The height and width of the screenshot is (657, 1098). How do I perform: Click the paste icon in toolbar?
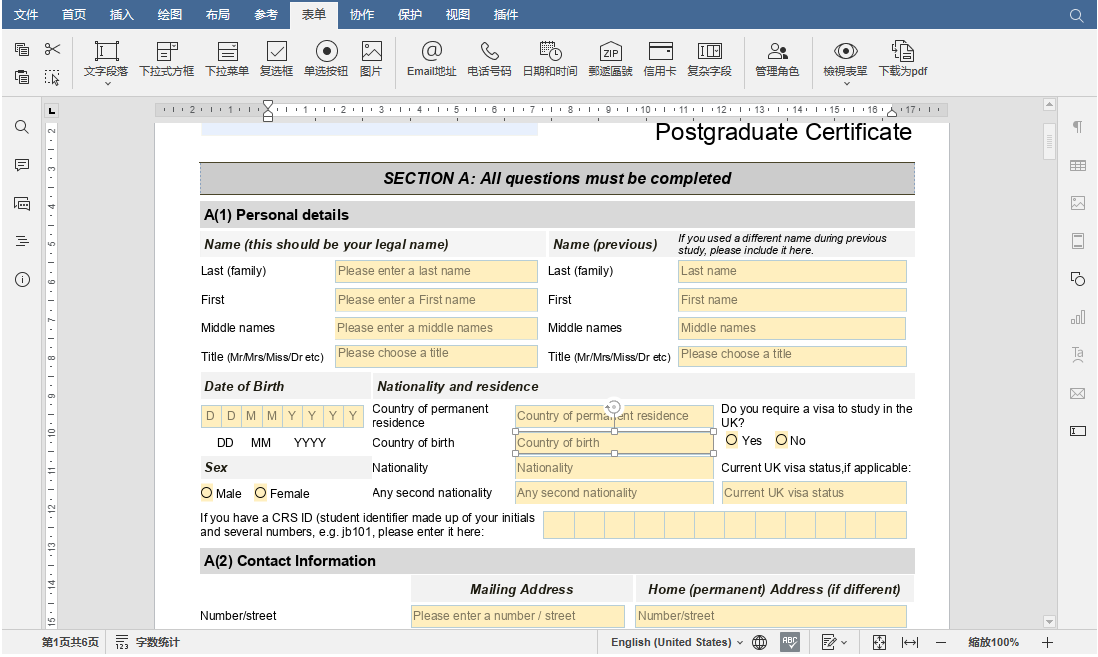click(22, 76)
